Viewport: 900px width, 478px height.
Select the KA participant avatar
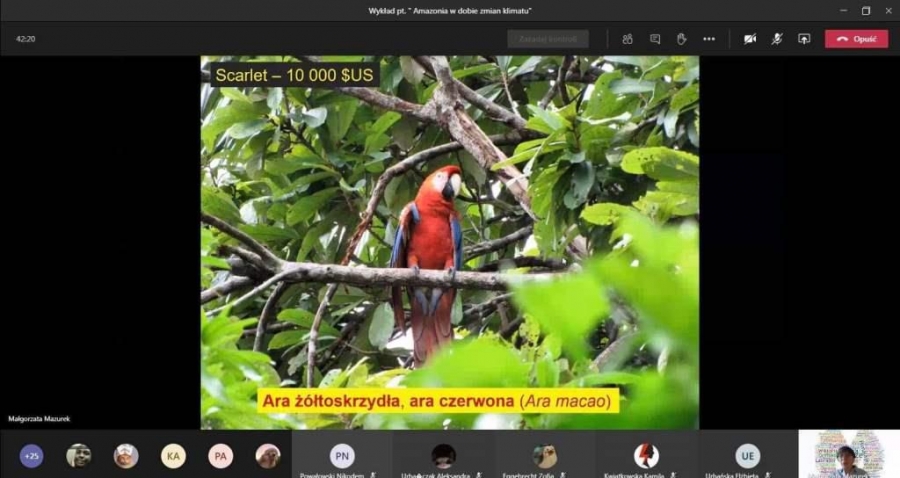(x=173, y=456)
